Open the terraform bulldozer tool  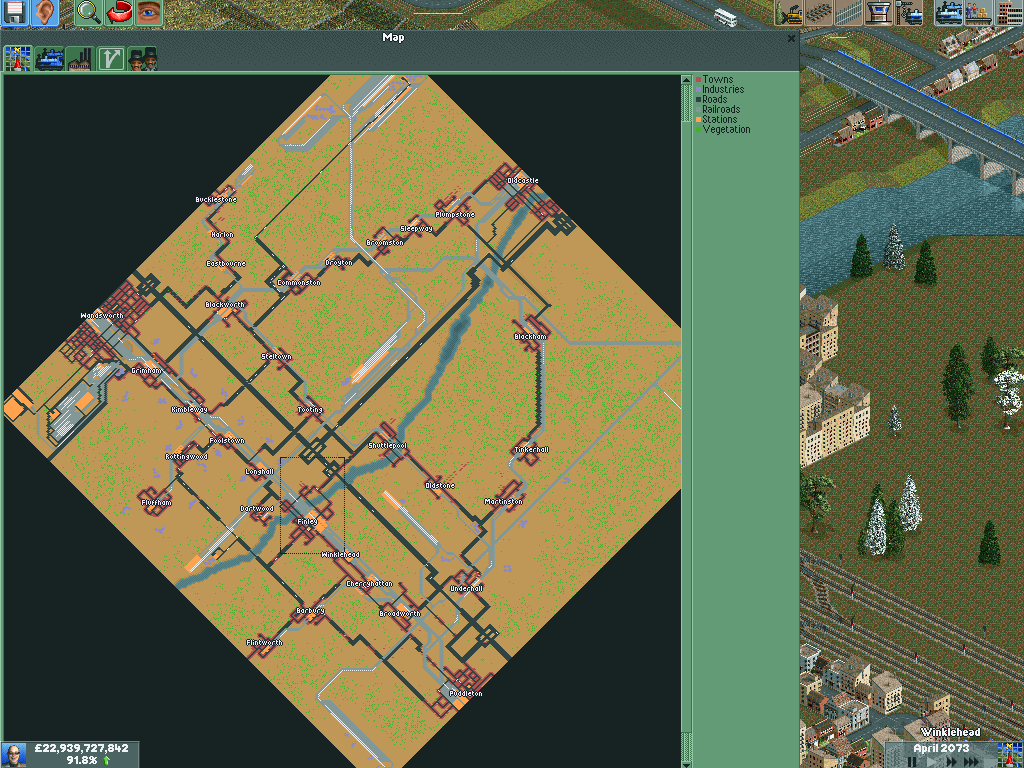click(x=789, y=12)
